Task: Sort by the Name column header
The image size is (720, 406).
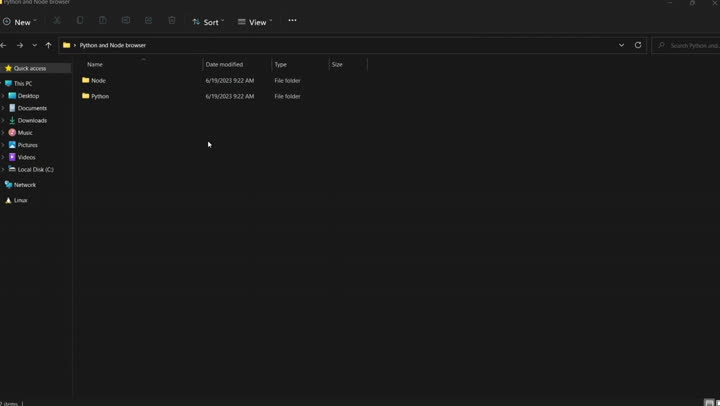Action: (95, 64)
